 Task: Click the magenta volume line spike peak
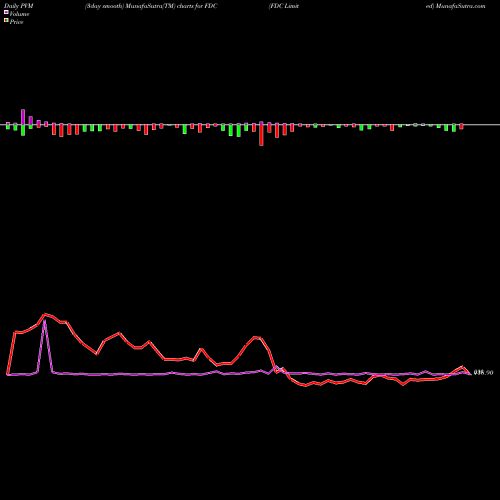45,320
